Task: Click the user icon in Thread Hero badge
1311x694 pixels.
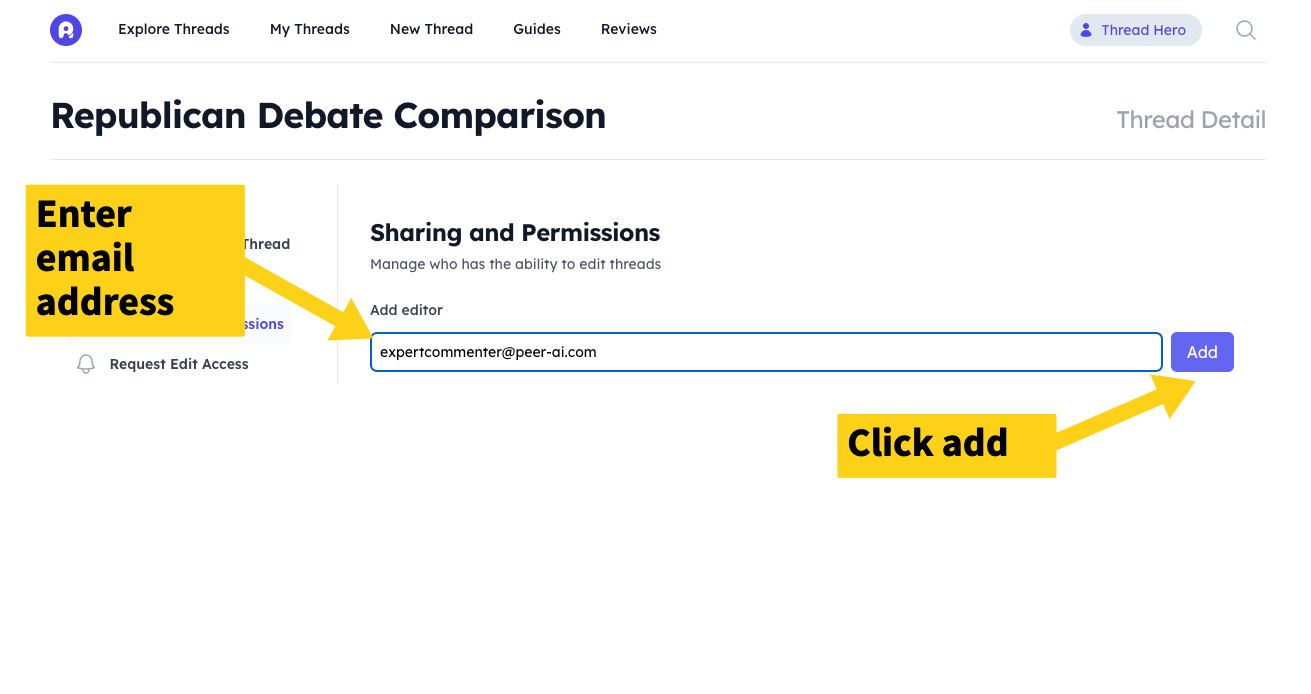Action: (x=1086, y=30)
